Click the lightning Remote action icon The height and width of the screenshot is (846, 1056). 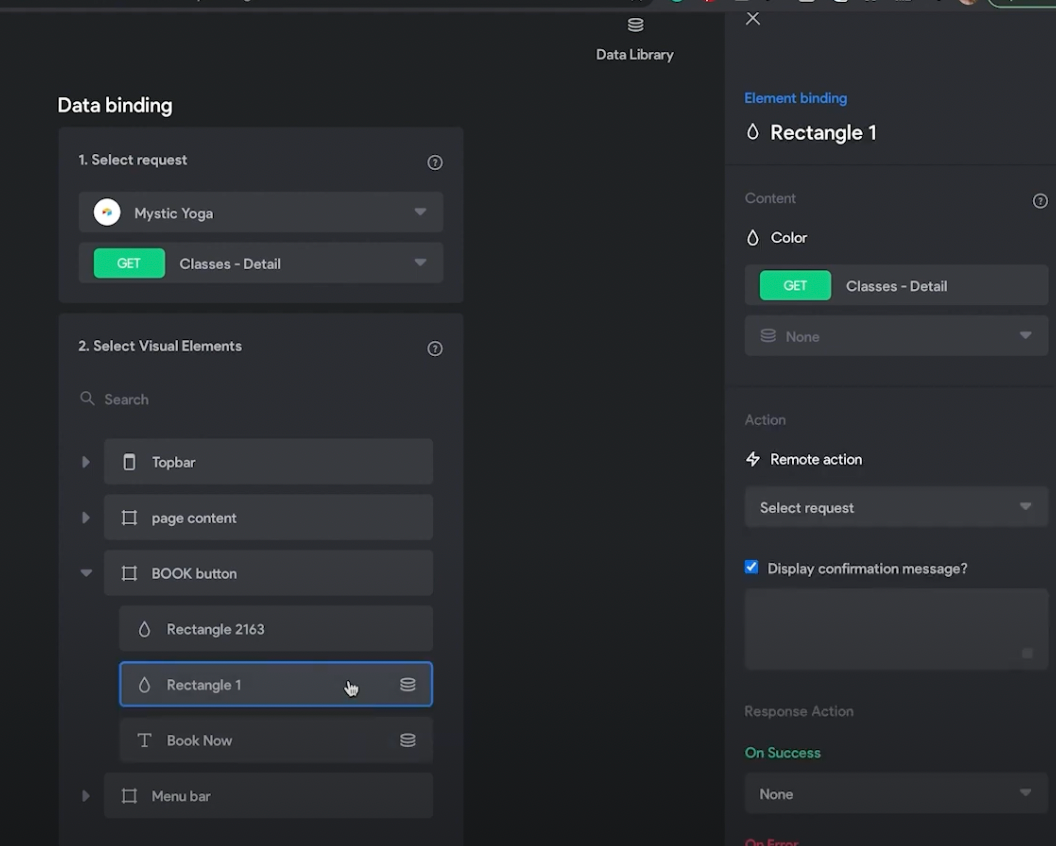tap(753, 459)
